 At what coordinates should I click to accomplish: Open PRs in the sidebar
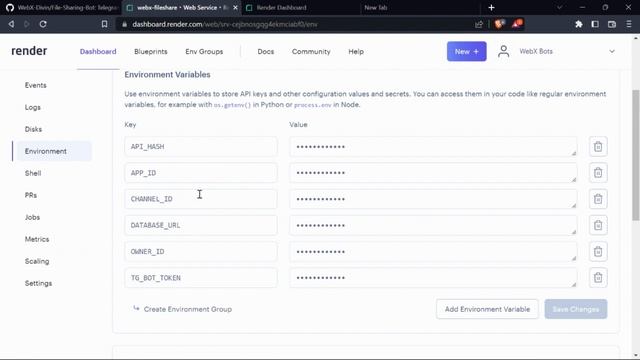click(31, 195)
